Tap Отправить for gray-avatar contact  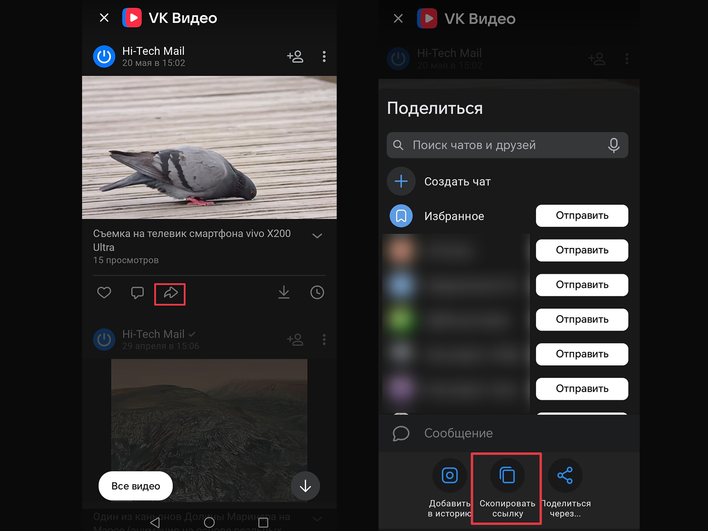582,354
